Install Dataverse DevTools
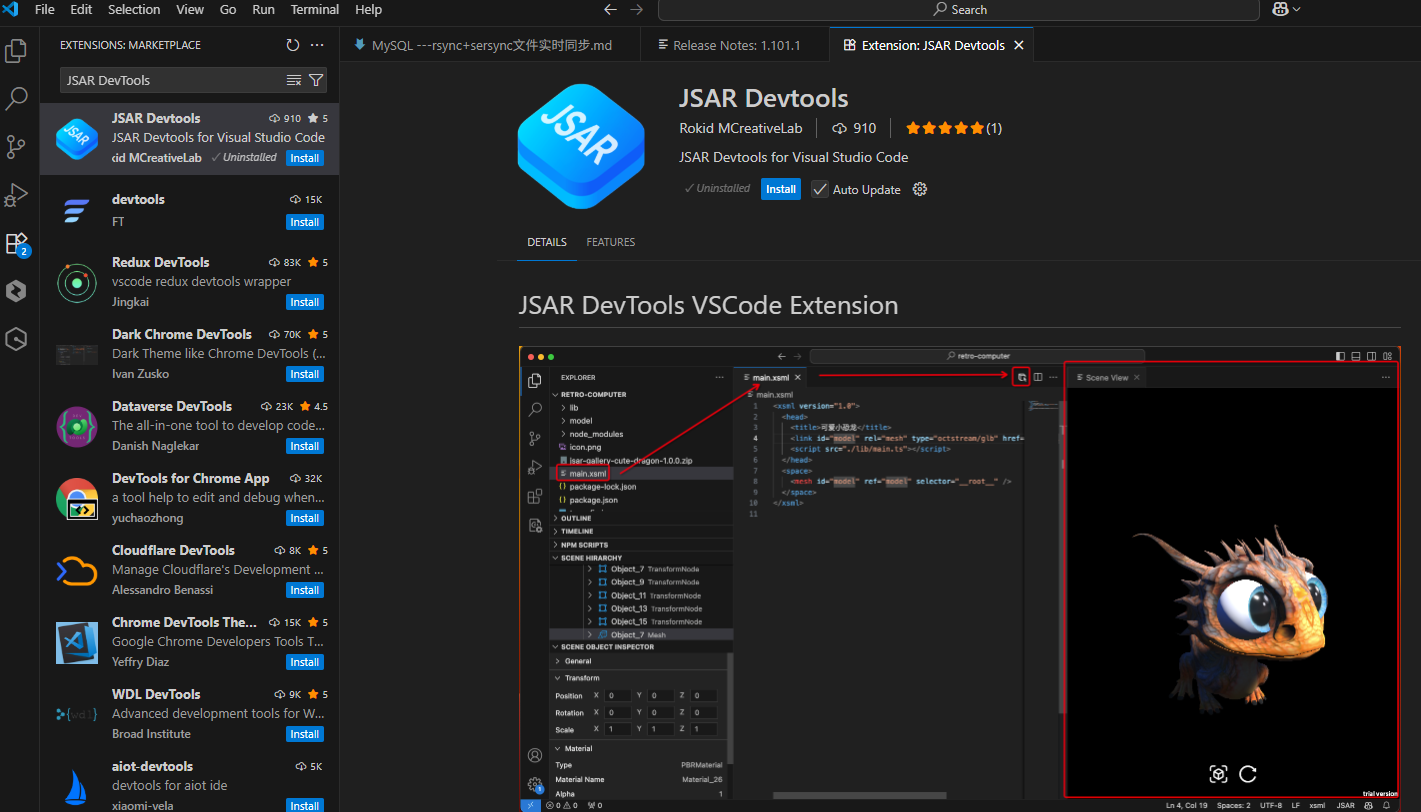1421x812 pixels. click(305, 446)
